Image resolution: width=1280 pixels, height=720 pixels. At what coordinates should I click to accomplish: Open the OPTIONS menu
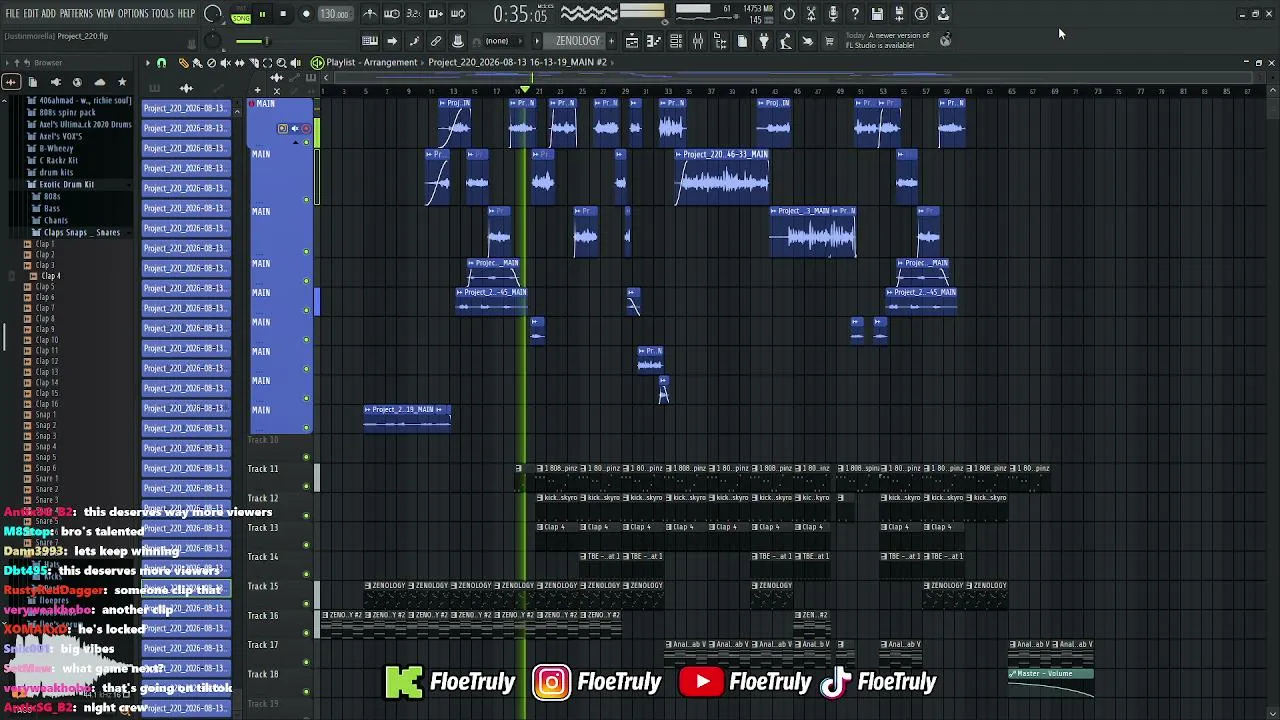[x=133, y=14]
